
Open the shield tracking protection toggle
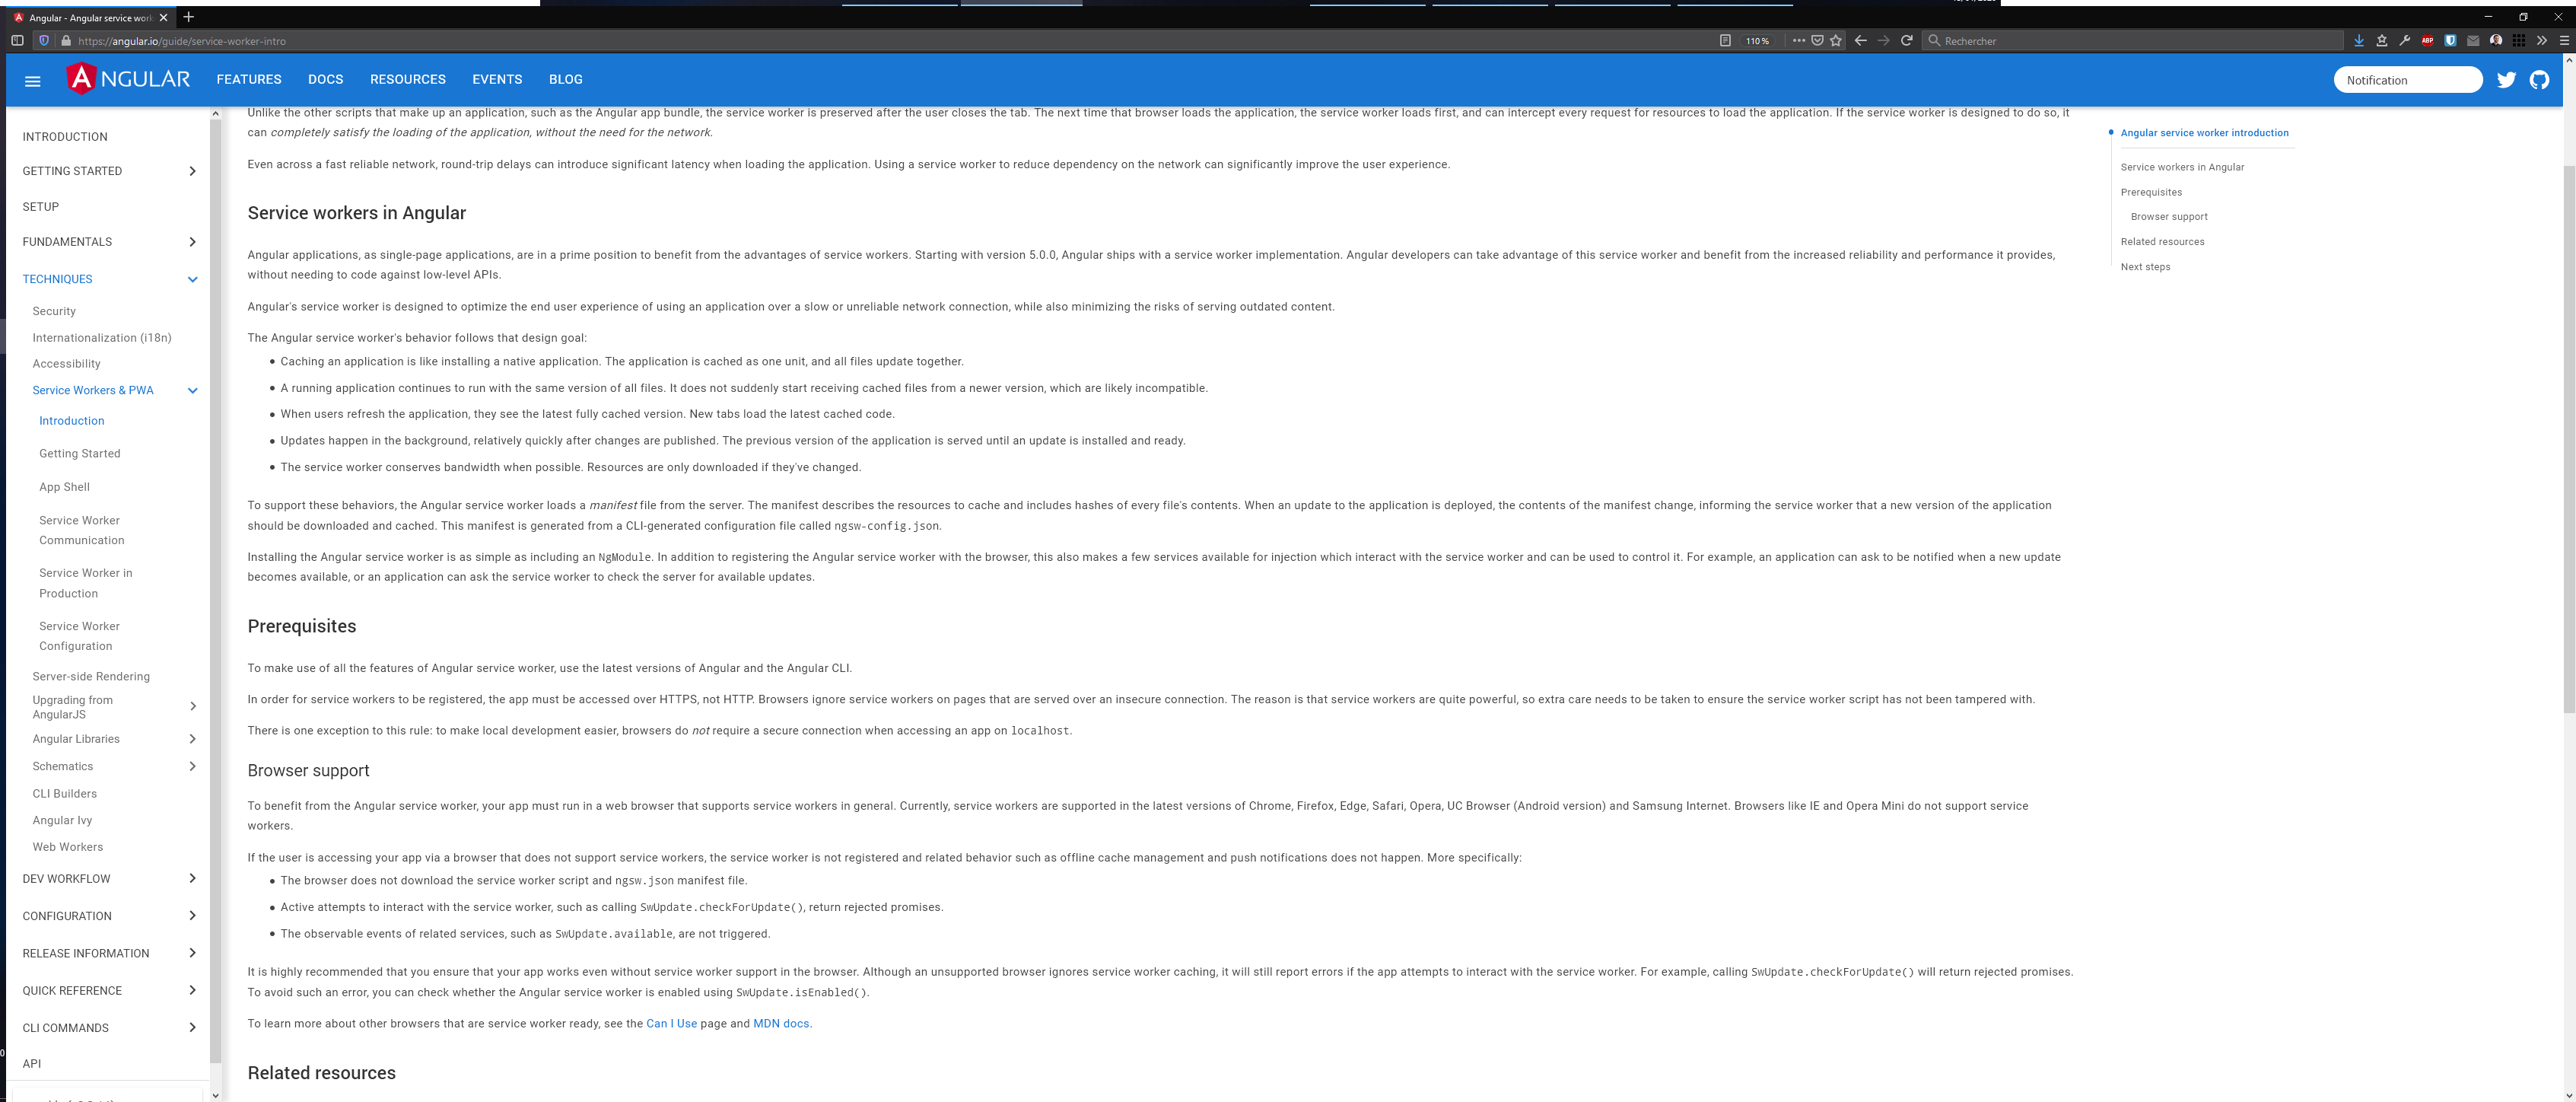[x=43, y=41]
